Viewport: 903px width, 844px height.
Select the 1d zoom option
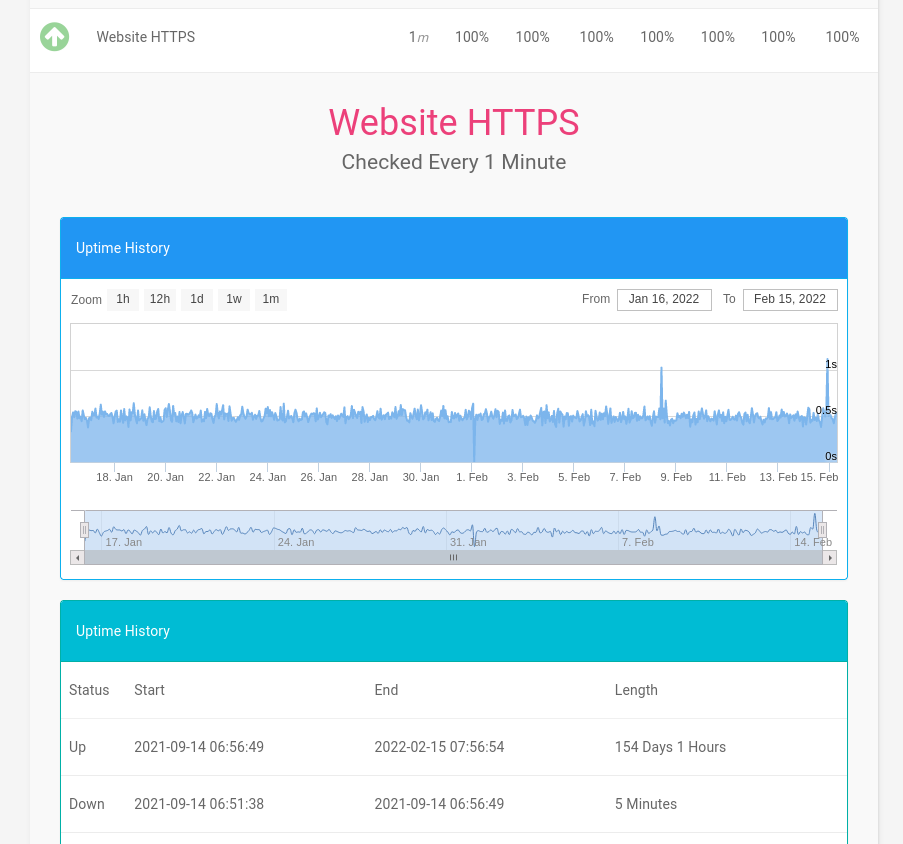(x=196, y=299)
